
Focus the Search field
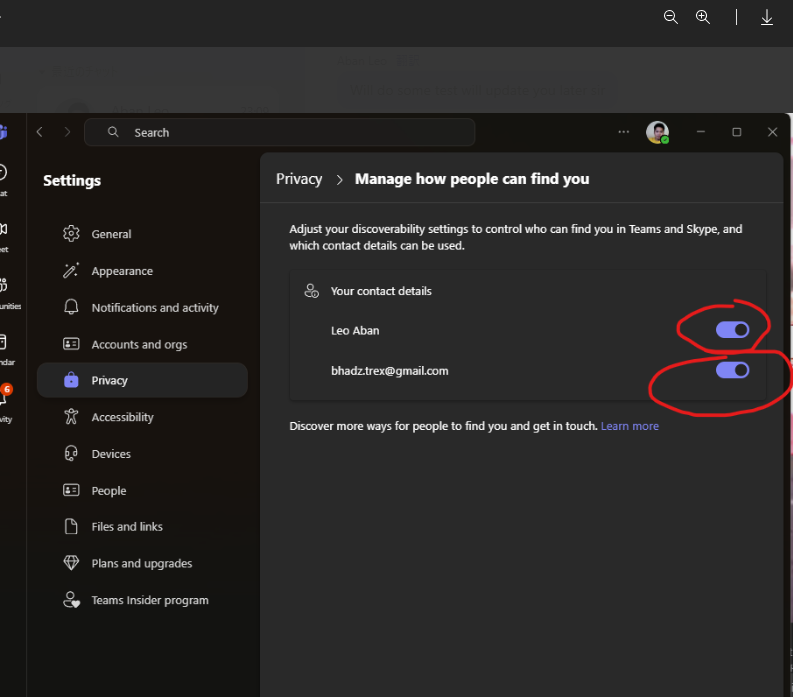coord(280,133)
